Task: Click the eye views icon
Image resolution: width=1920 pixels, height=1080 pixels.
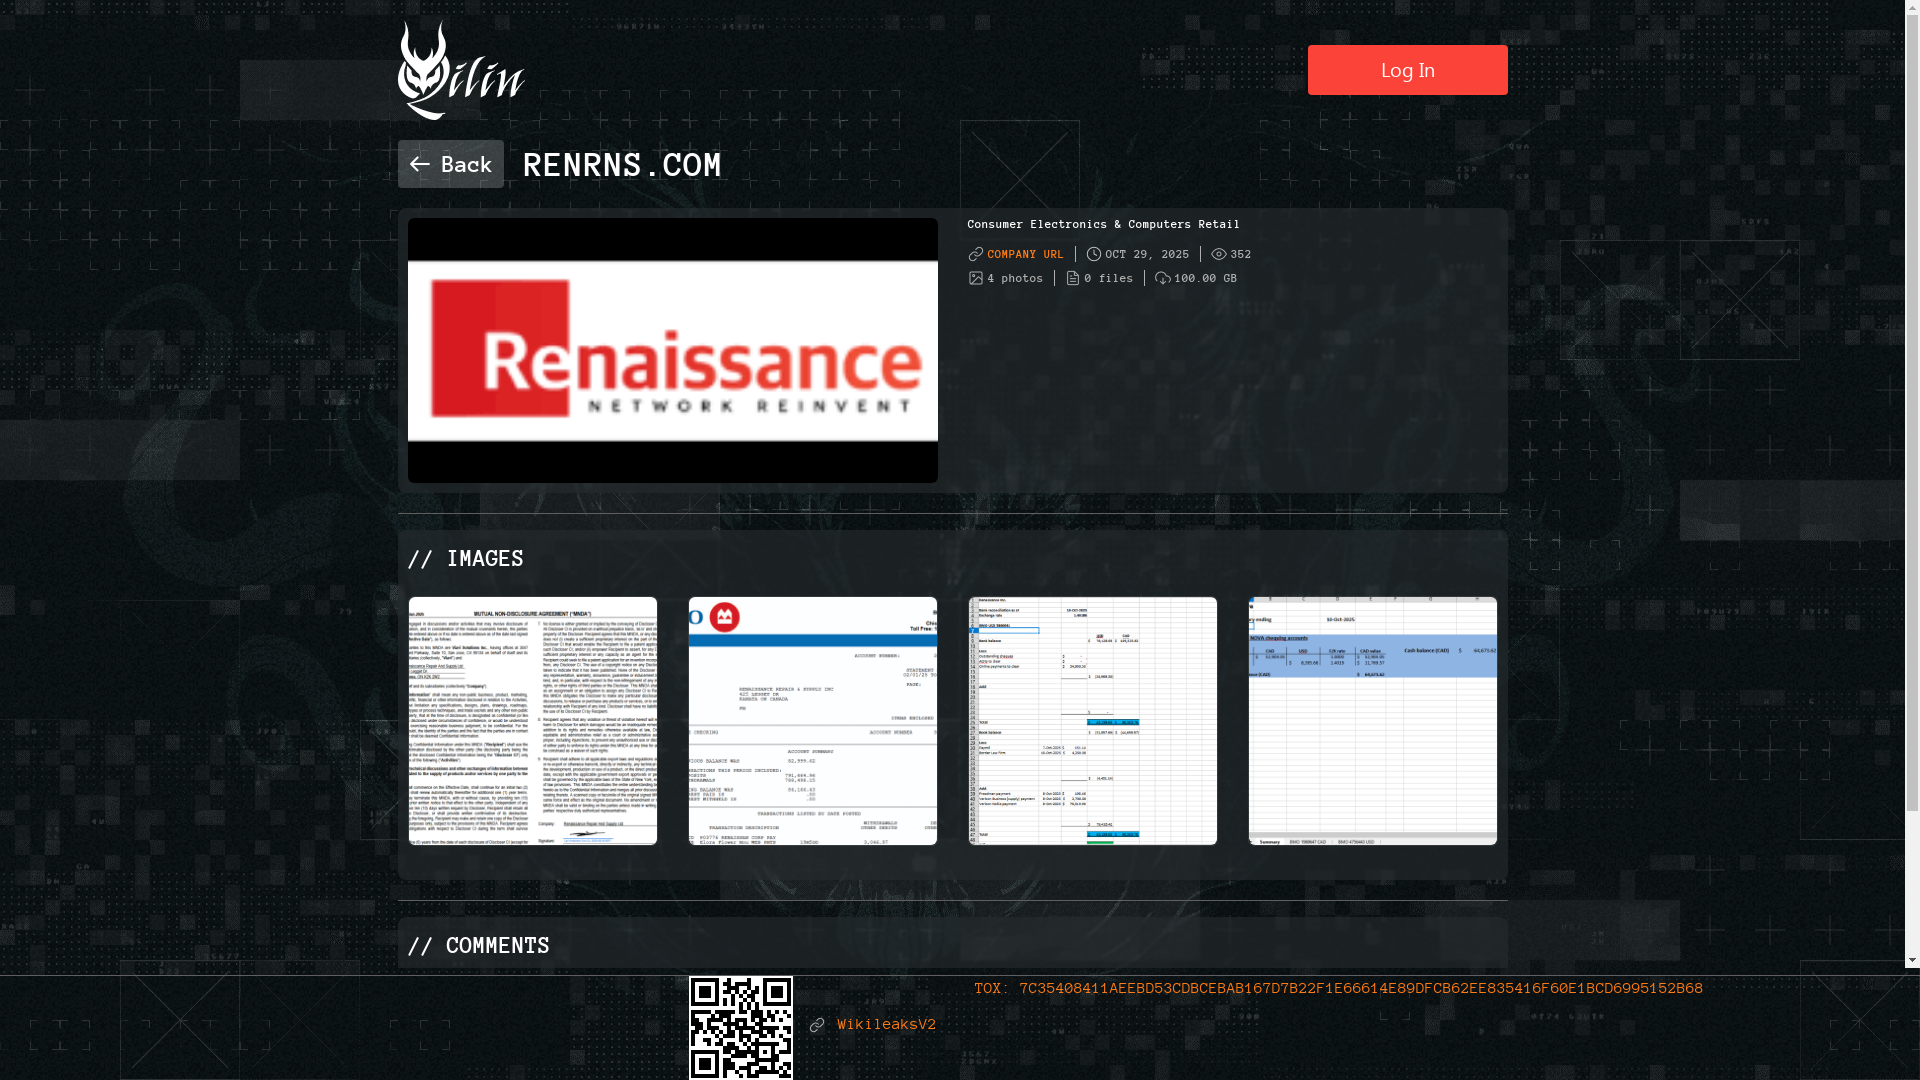Action: point(1219,254)
